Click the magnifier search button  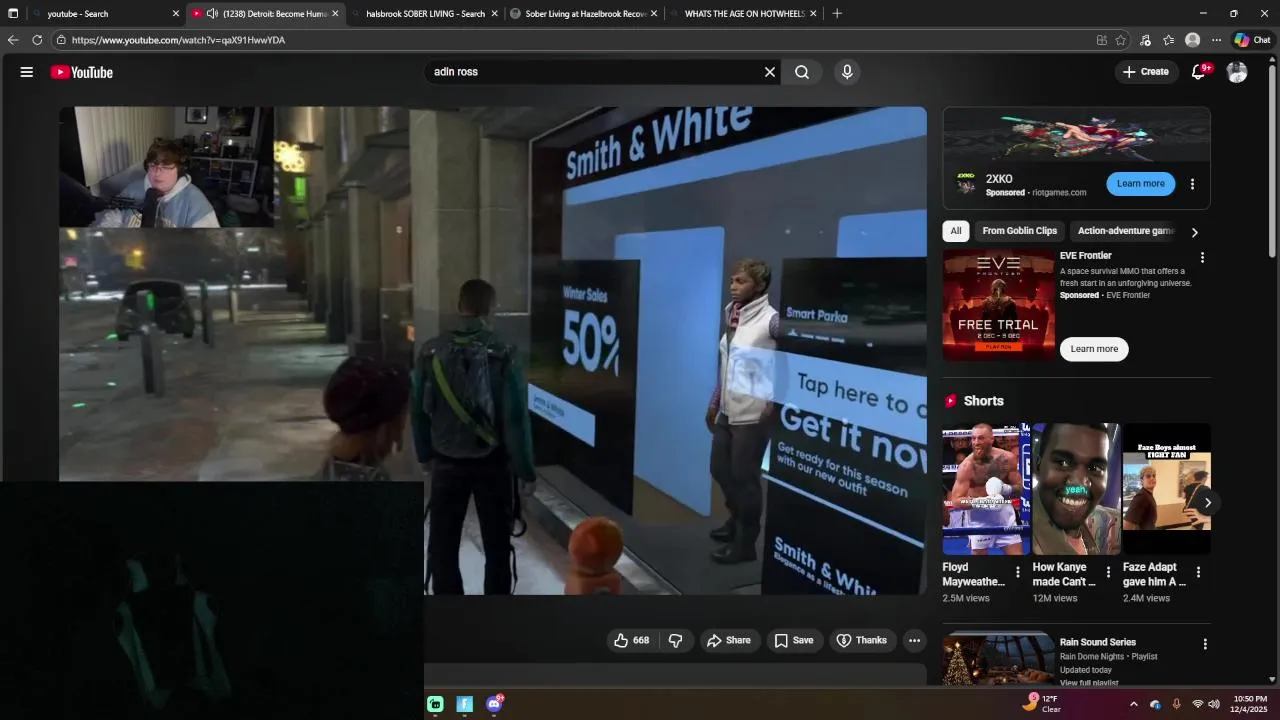(x=802, y=72)
